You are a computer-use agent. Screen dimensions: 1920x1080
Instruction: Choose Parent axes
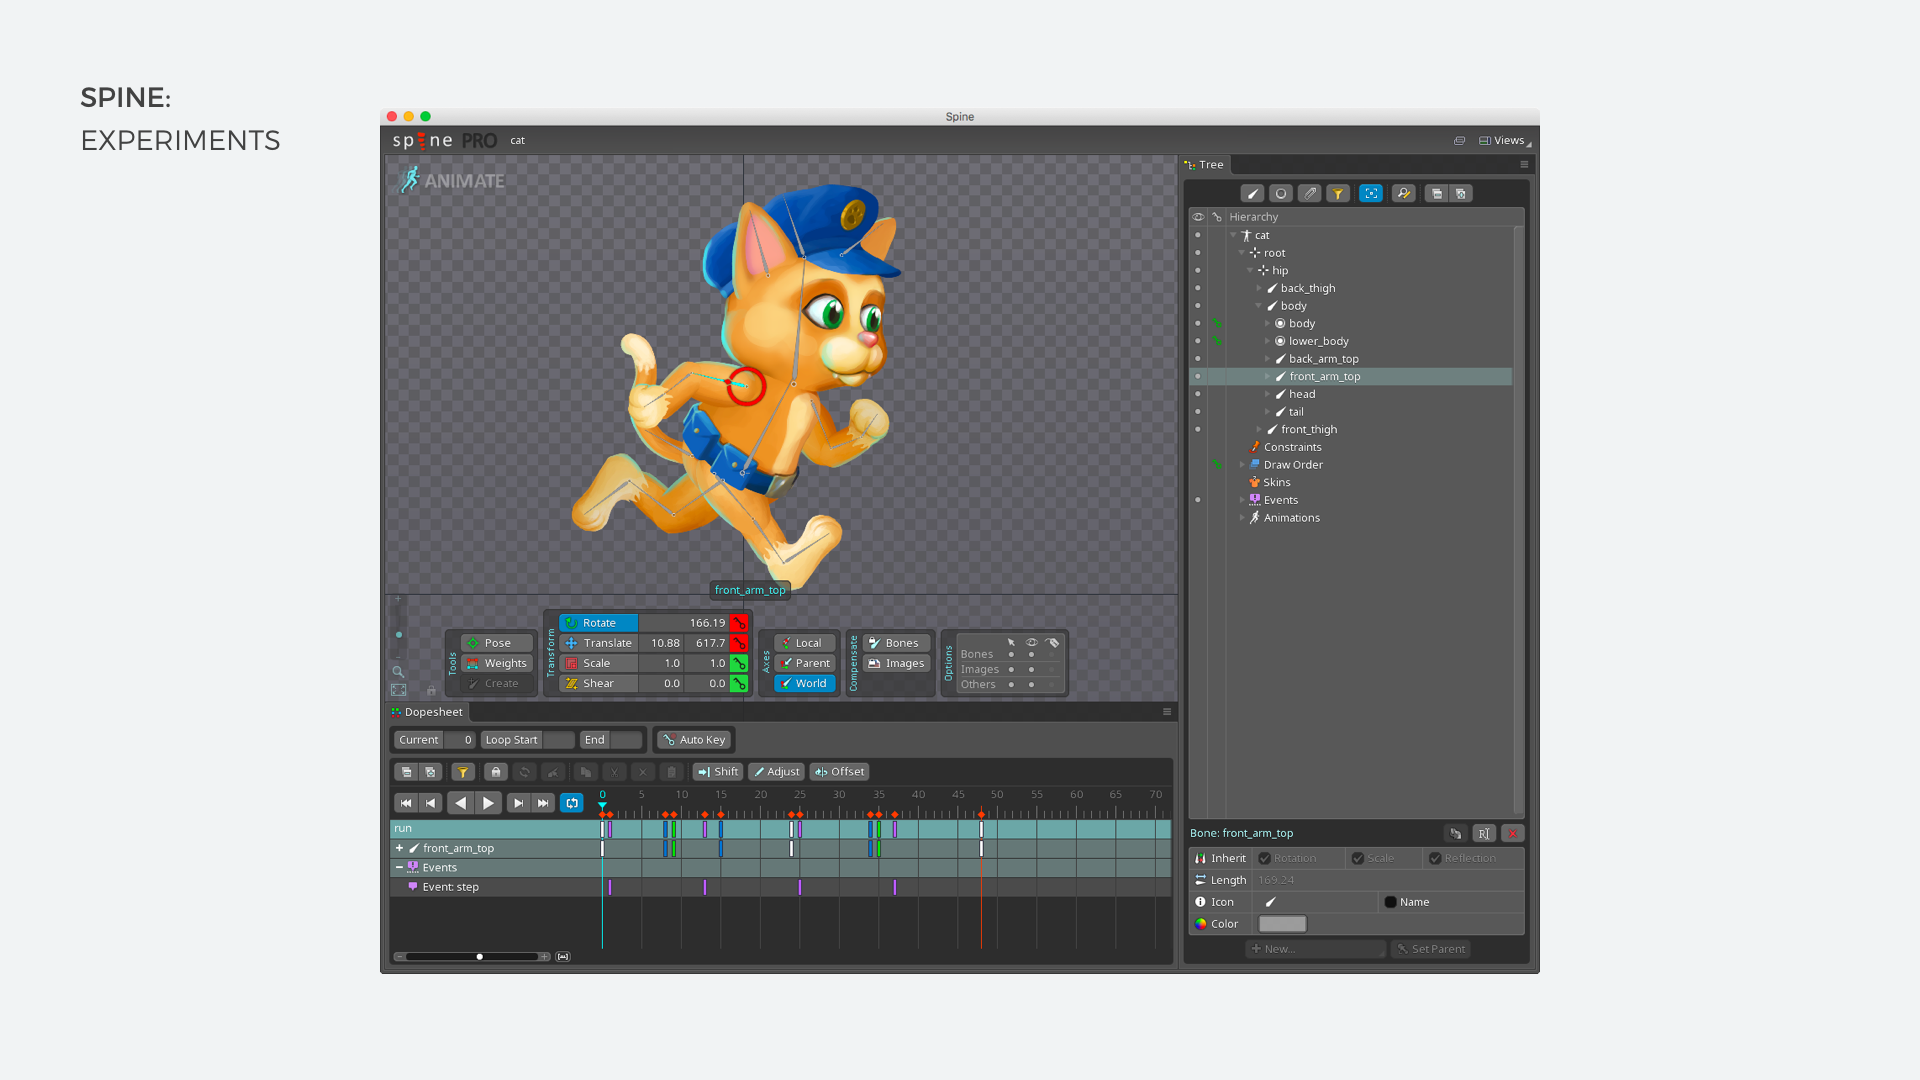point(805,663)
